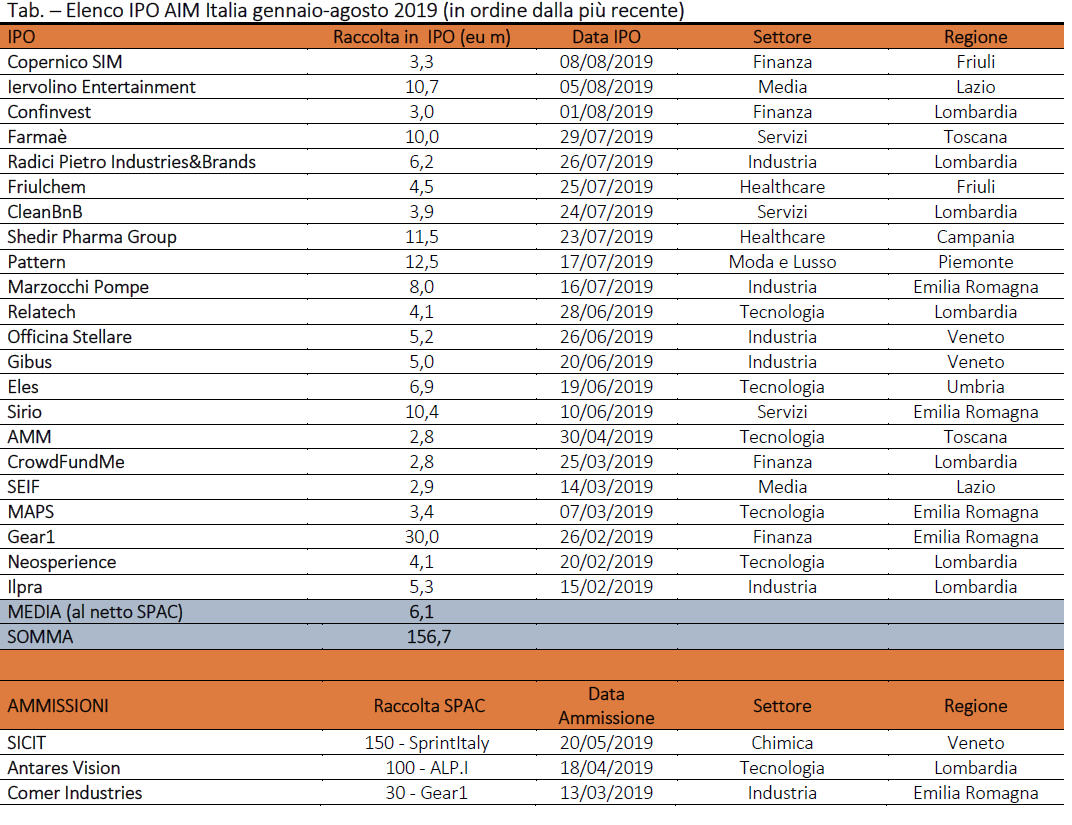
Task: Select the 'Campania' region cell
Action: tap(976, 237)
